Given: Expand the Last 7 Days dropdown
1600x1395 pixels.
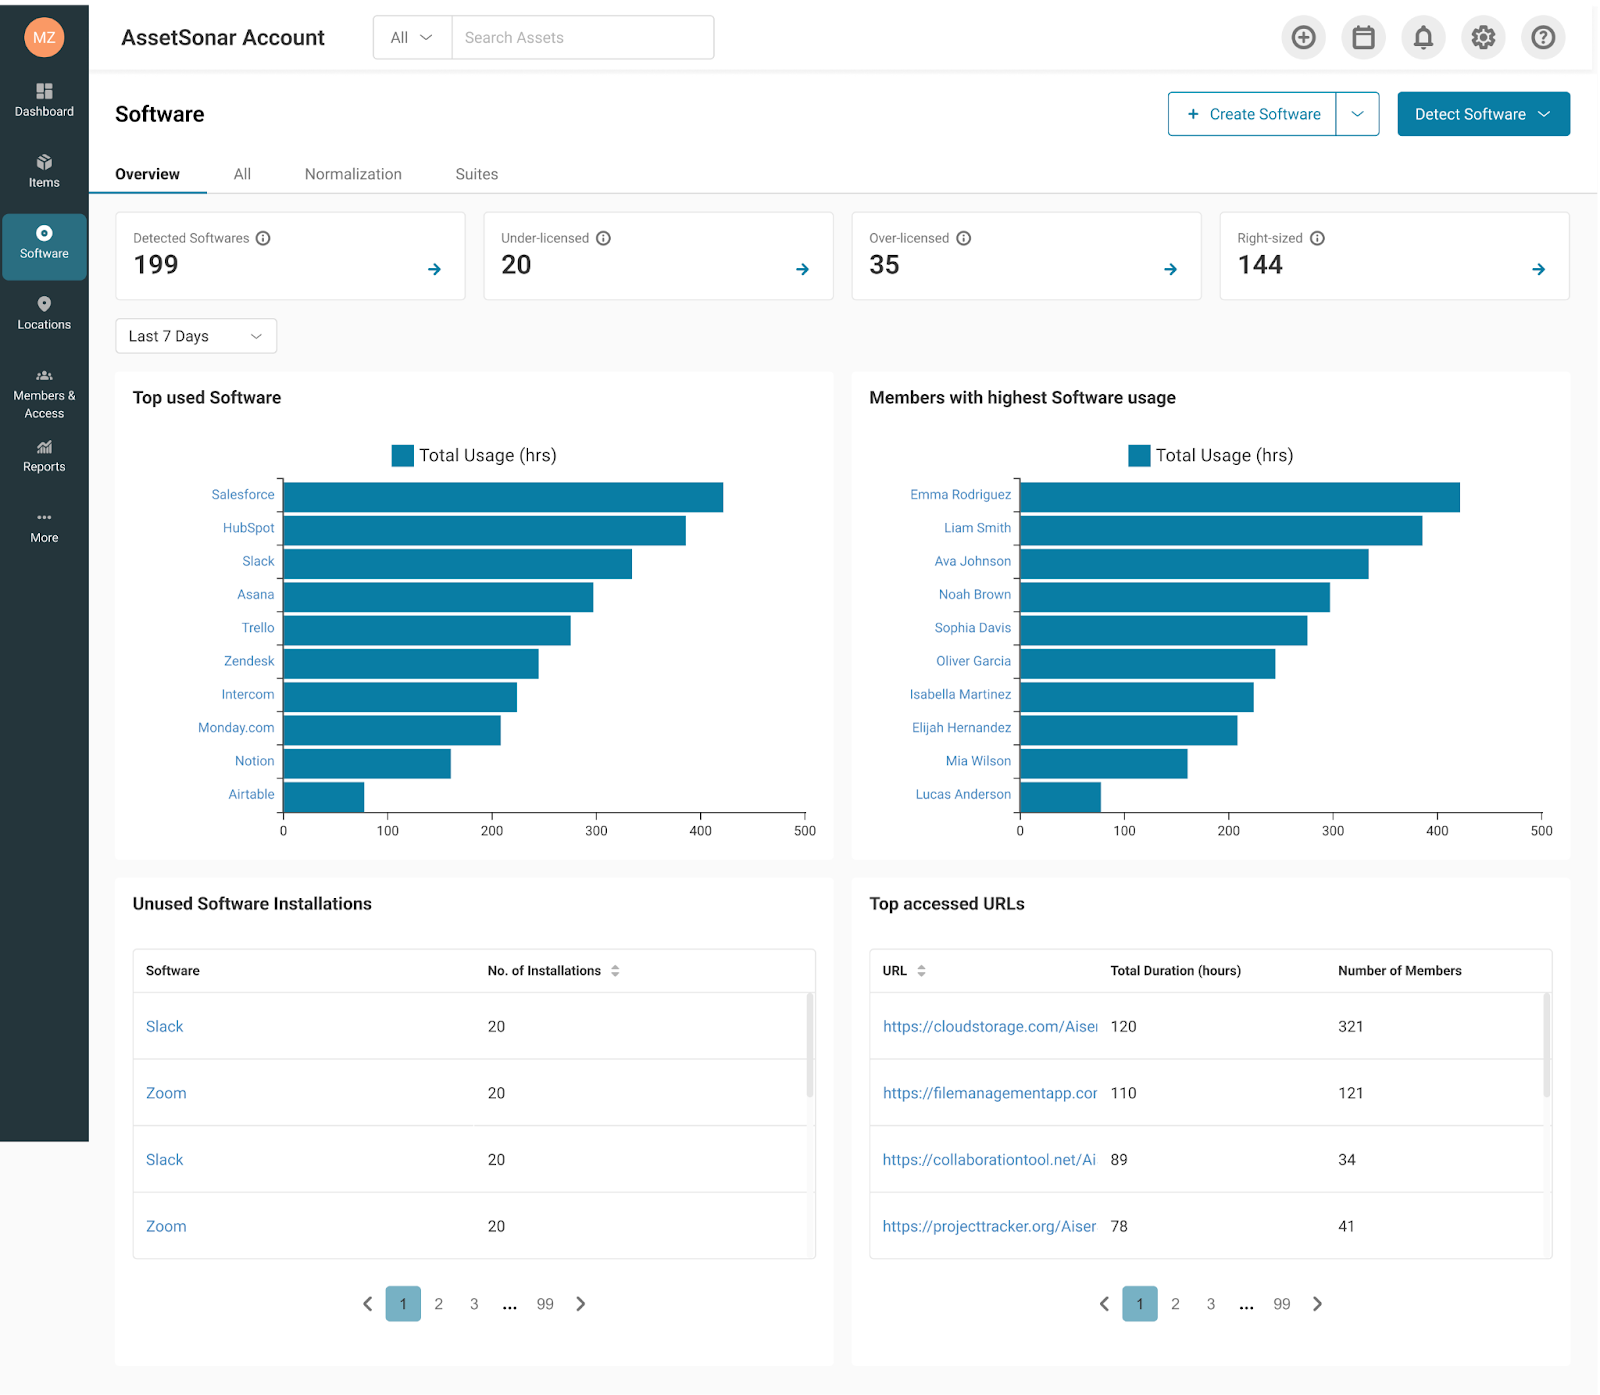Looking at the screenshot, I should point(196,336).
